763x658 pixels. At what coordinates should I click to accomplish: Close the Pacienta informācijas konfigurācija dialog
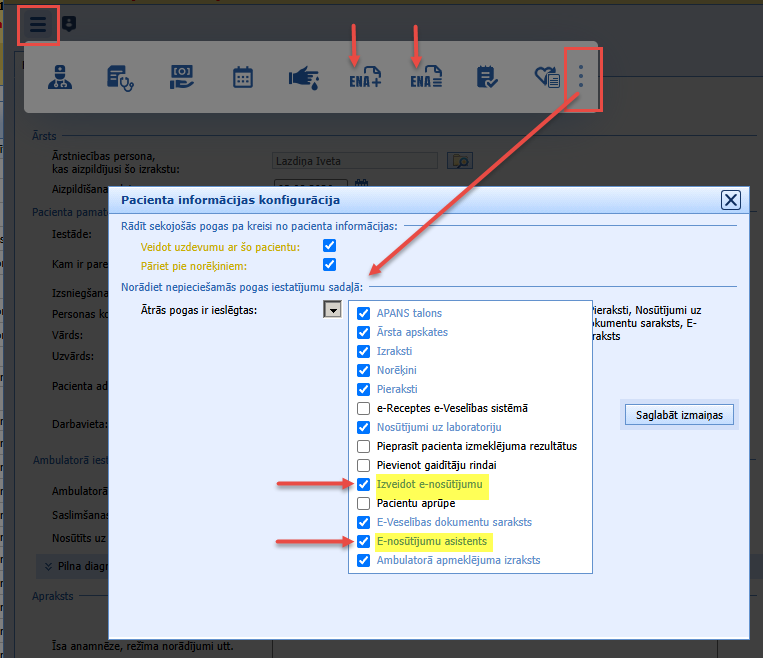tap(730, 200)
